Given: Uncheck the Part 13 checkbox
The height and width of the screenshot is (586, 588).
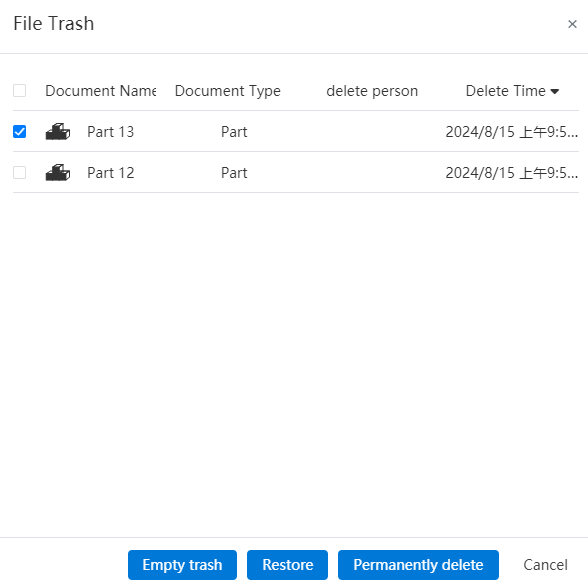Looking at the screenshot, I should pos(20,132).
